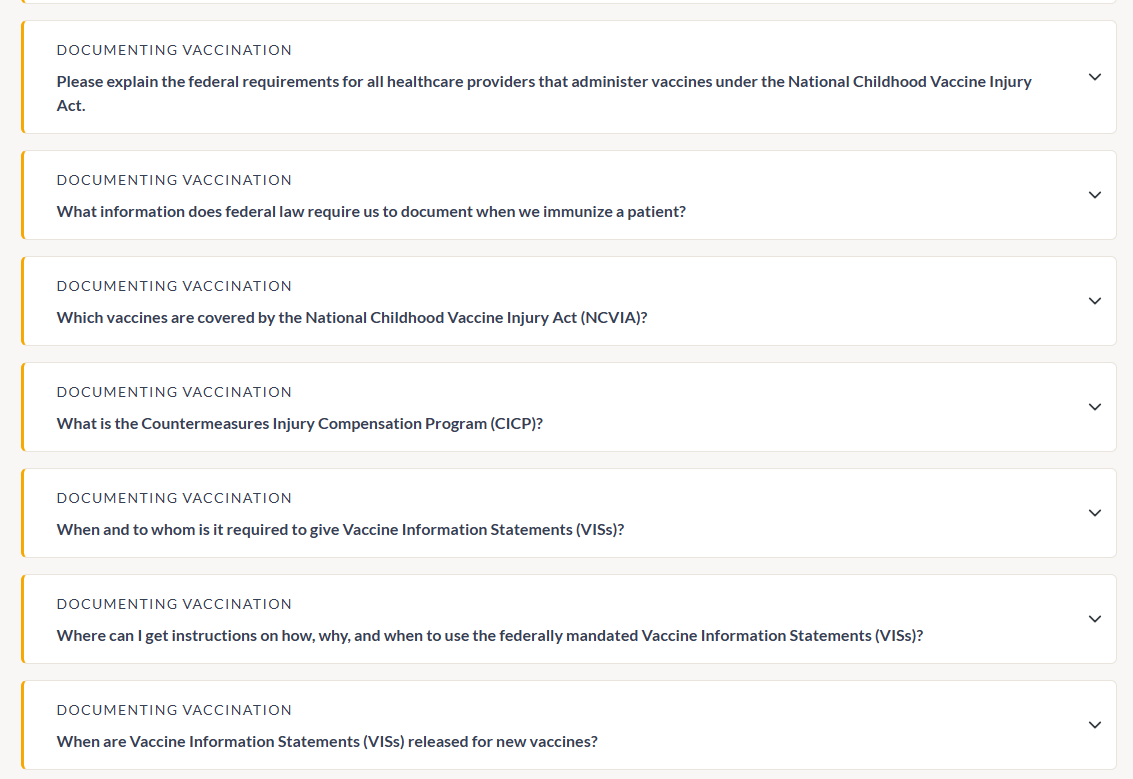Click question on what federal law requires documenting
The width and height of the screenshot is (1133, 779).
click(371, 212)
